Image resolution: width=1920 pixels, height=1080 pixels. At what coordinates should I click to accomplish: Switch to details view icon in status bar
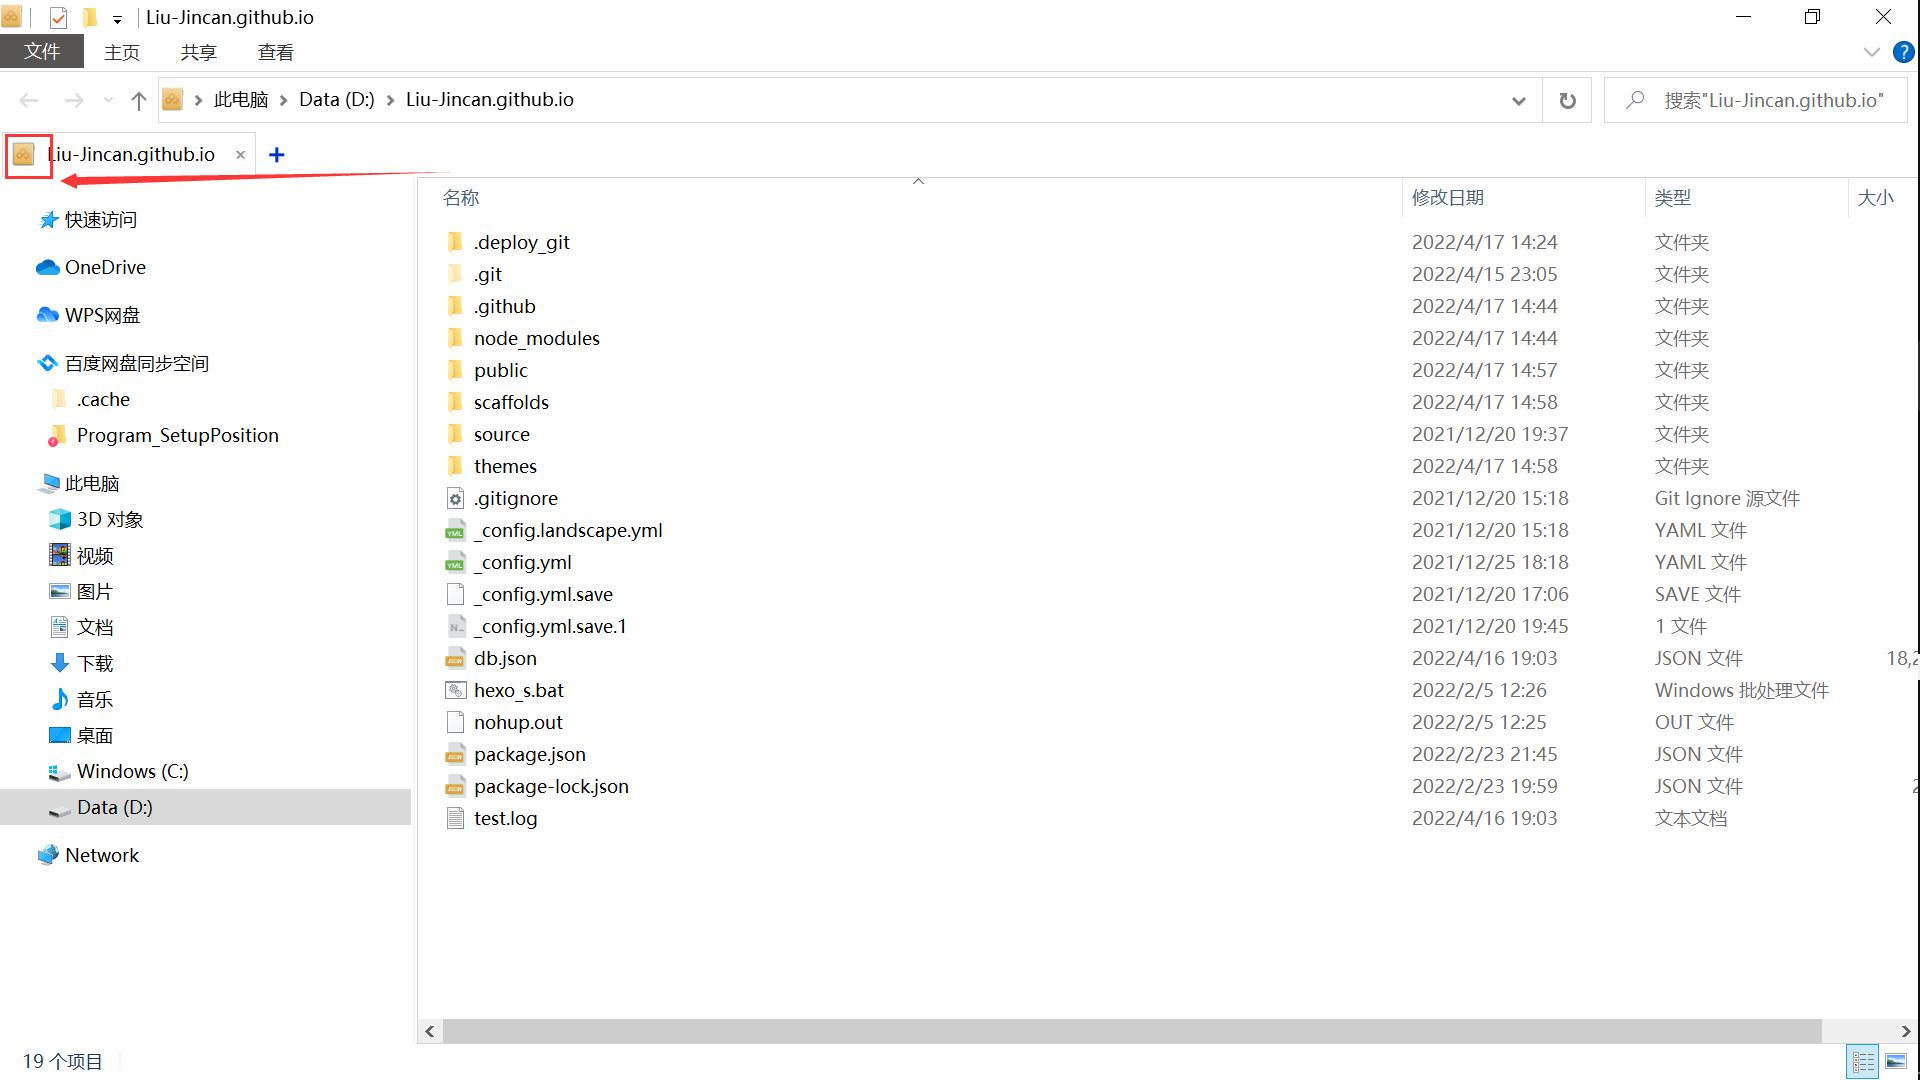[x=1863, y=1061]
